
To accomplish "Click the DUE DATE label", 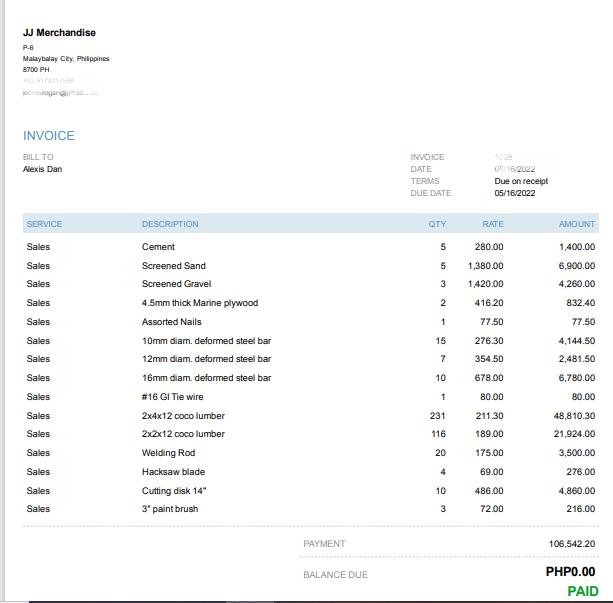I will click(431, 193).
